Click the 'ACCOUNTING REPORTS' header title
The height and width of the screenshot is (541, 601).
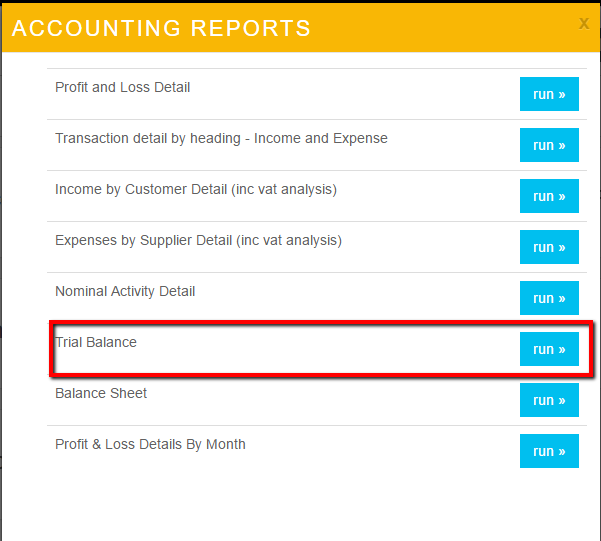tap(161, 28)
